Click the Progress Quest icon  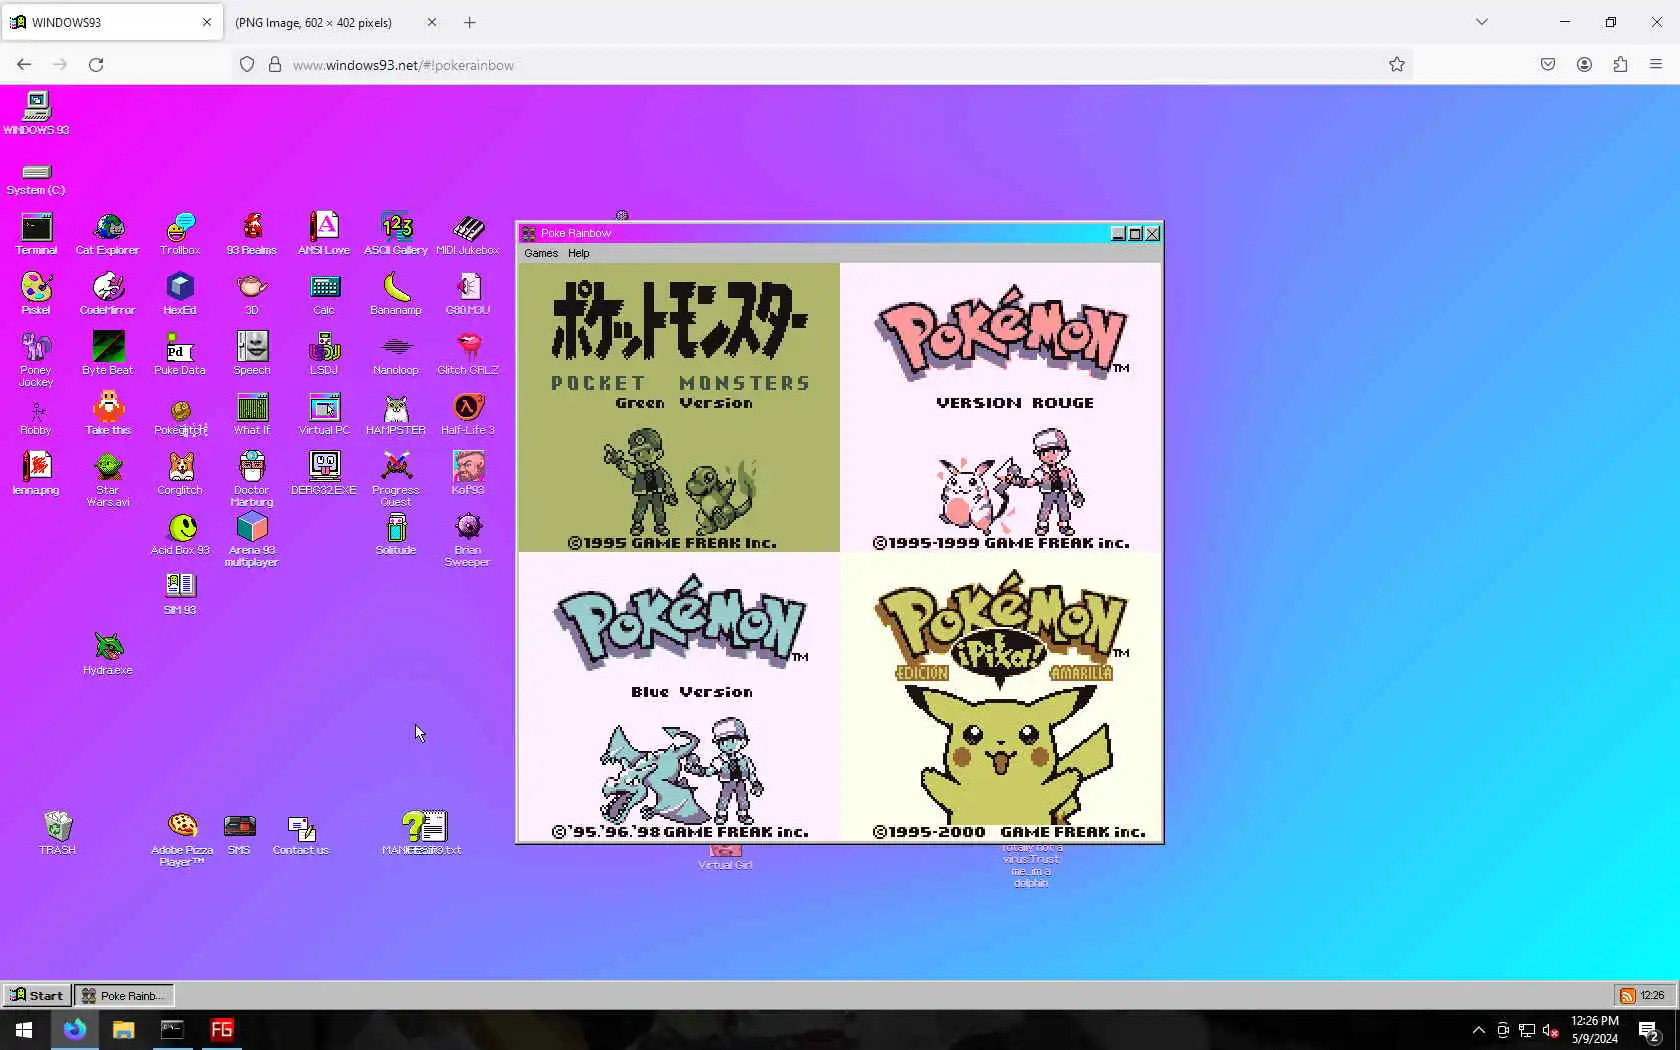coord(396,480)
